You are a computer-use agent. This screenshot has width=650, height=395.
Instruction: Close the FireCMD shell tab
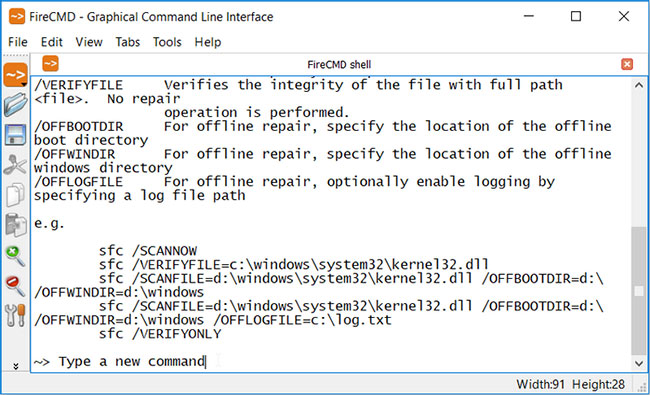point(627,64)
